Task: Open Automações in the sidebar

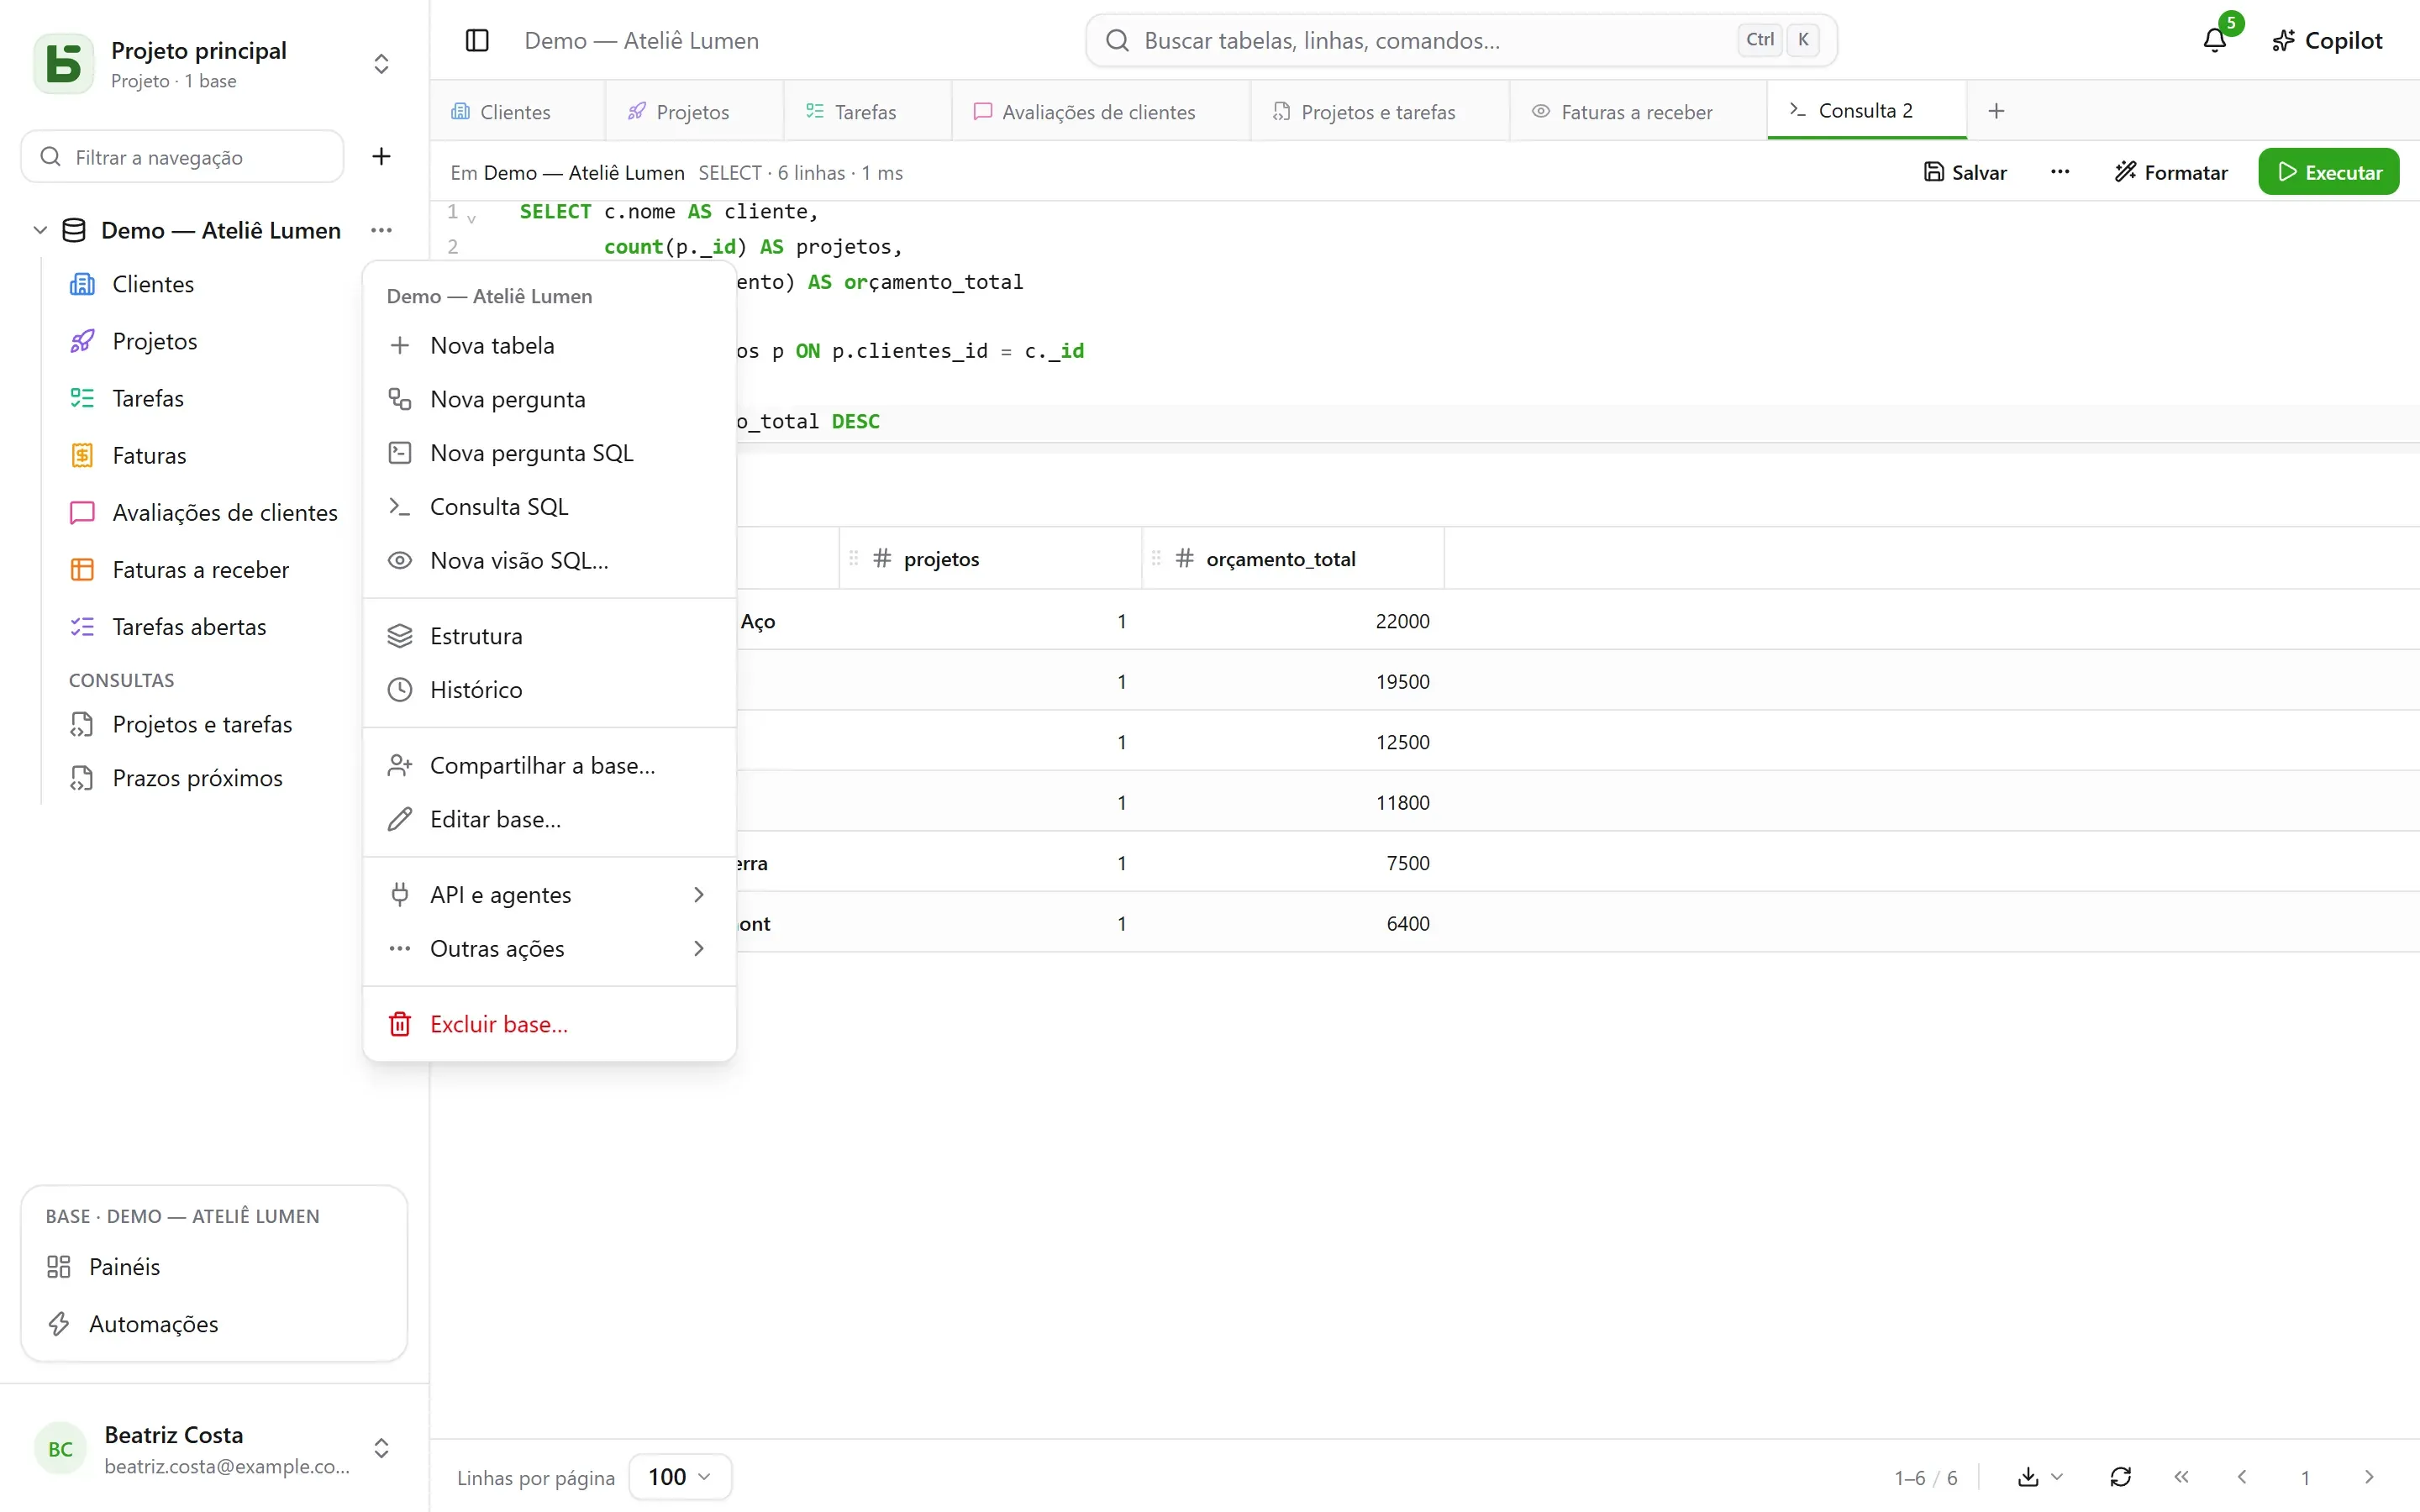Action: pyautogui.click(x=213, y=1323)
